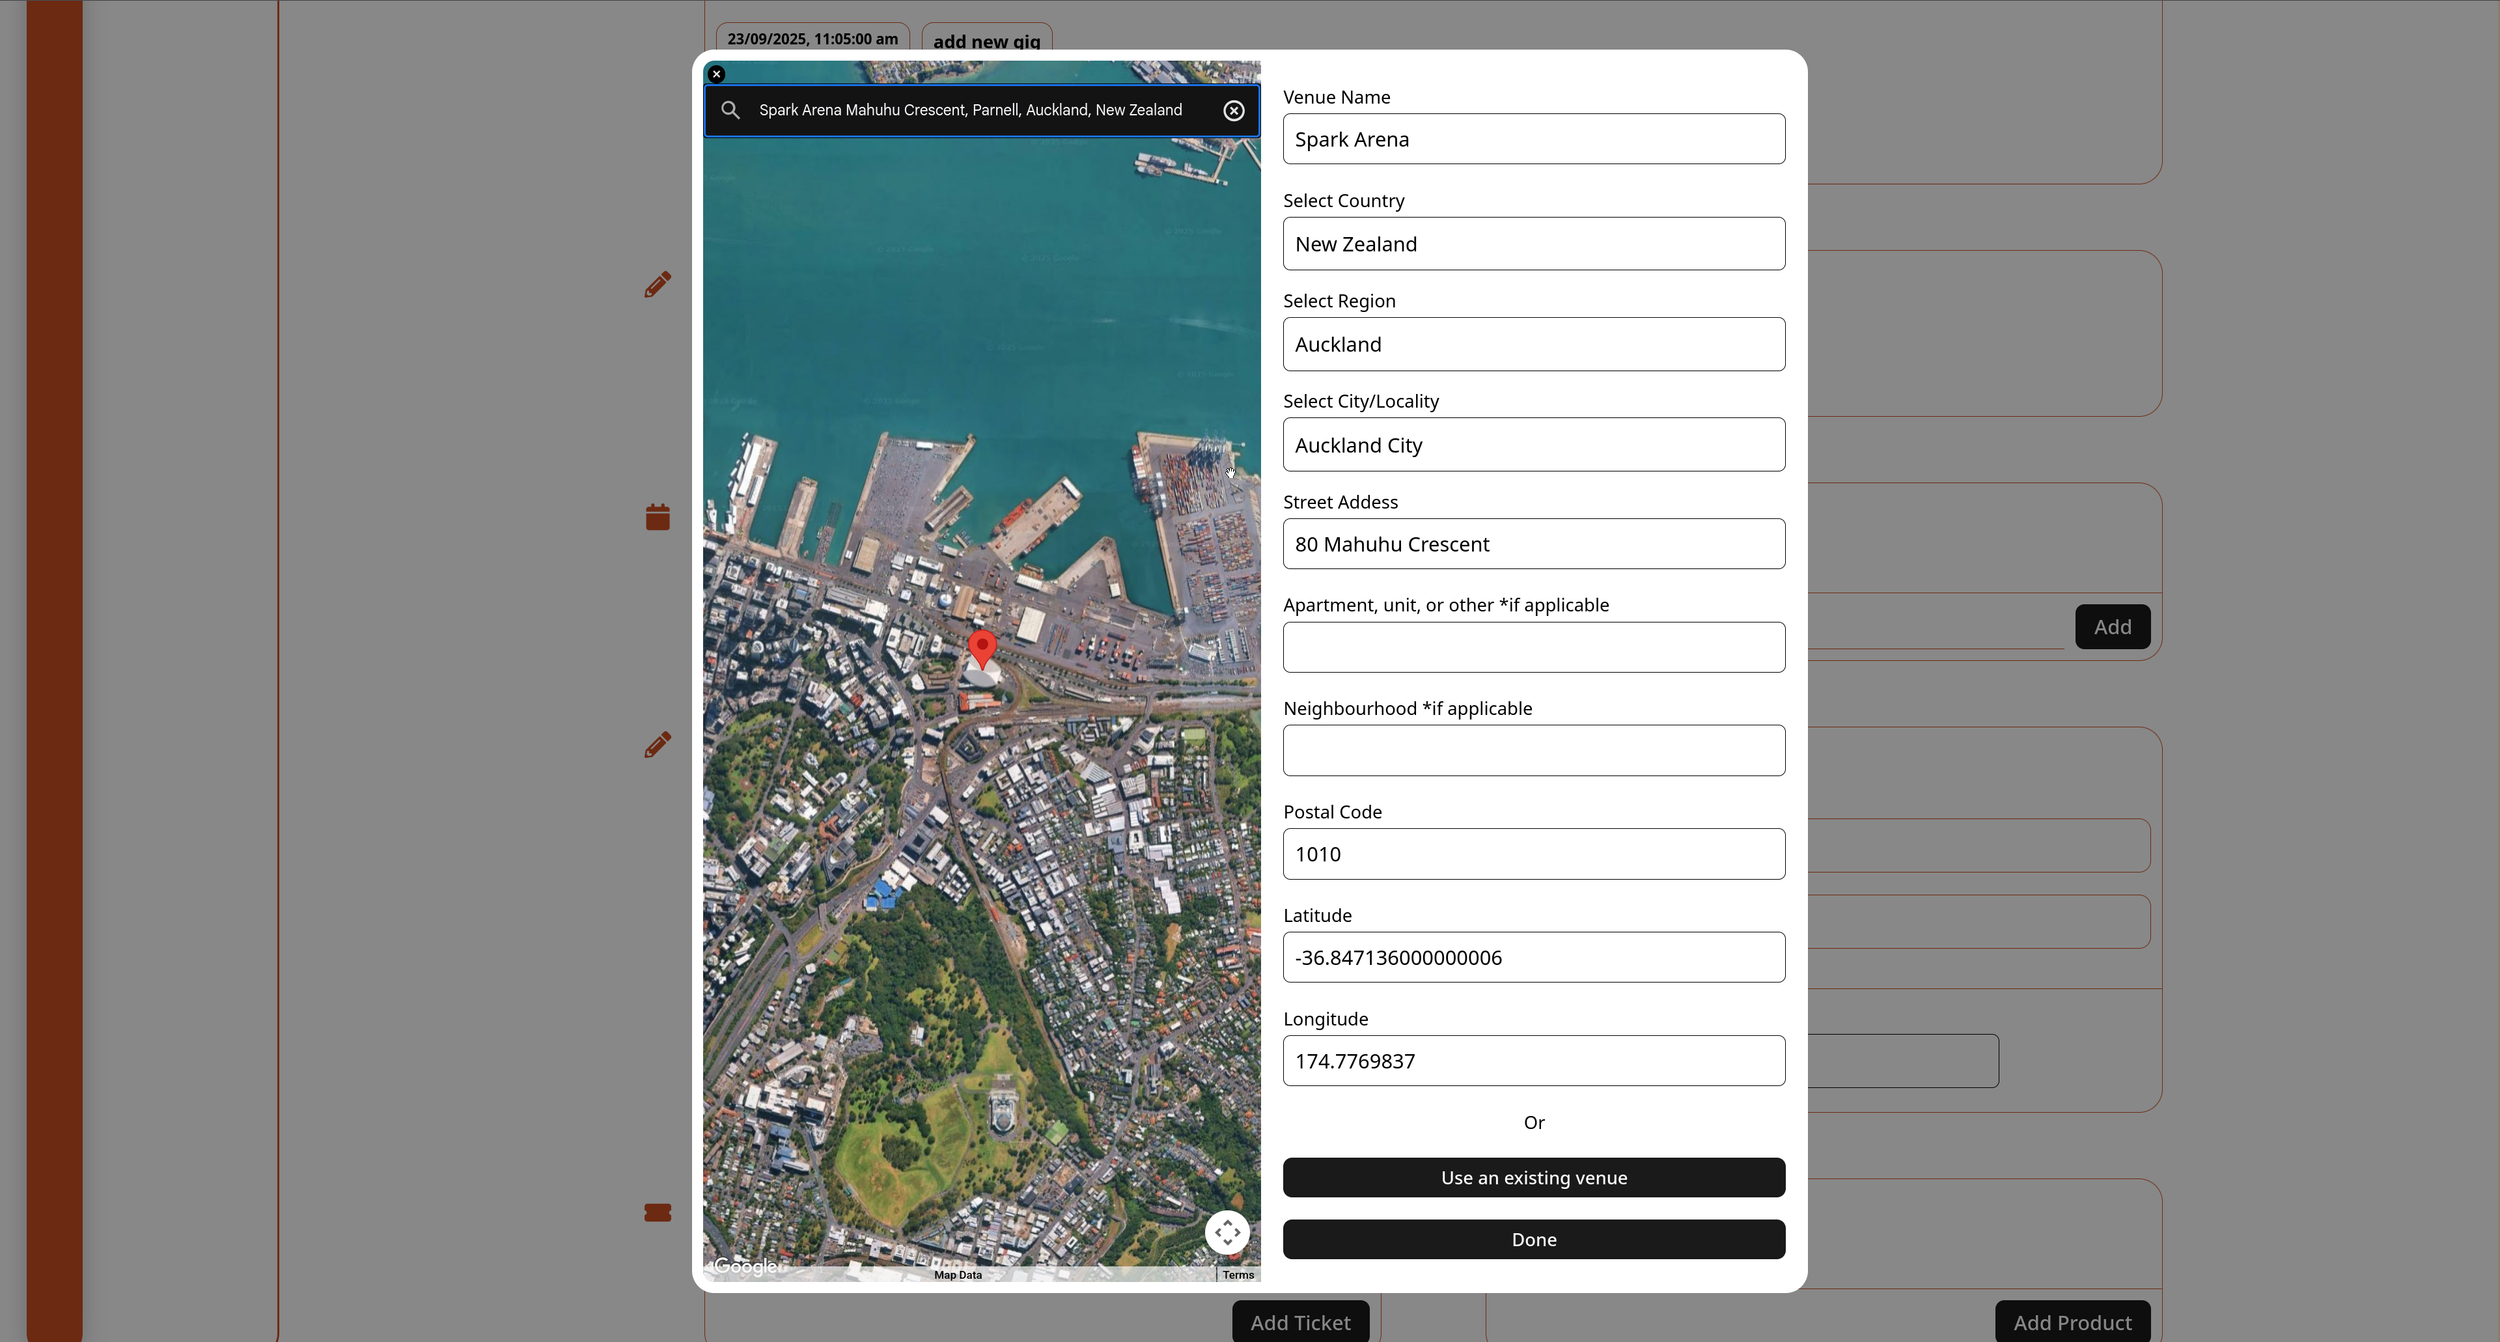The height and width of the screenshot is (1342, 2500).
Task: Click the map search text box
Action: pos(970,110)
